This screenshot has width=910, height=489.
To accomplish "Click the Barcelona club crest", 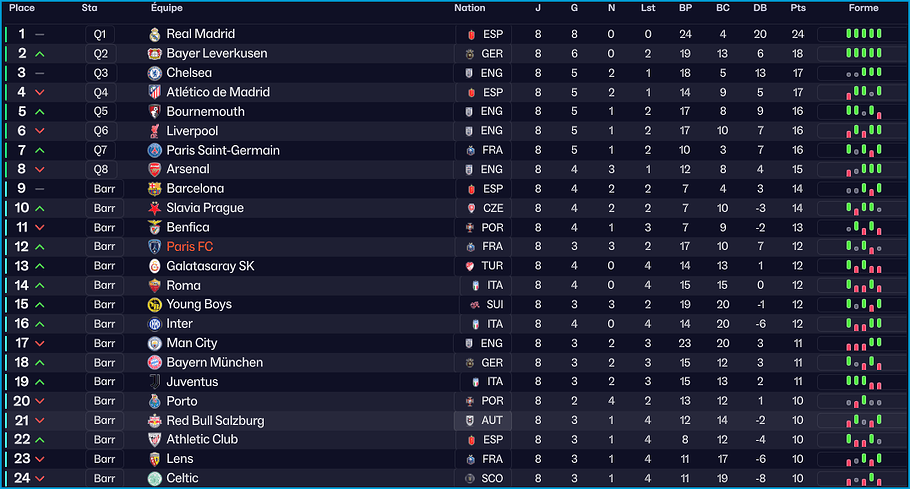I will pos(155,189).
